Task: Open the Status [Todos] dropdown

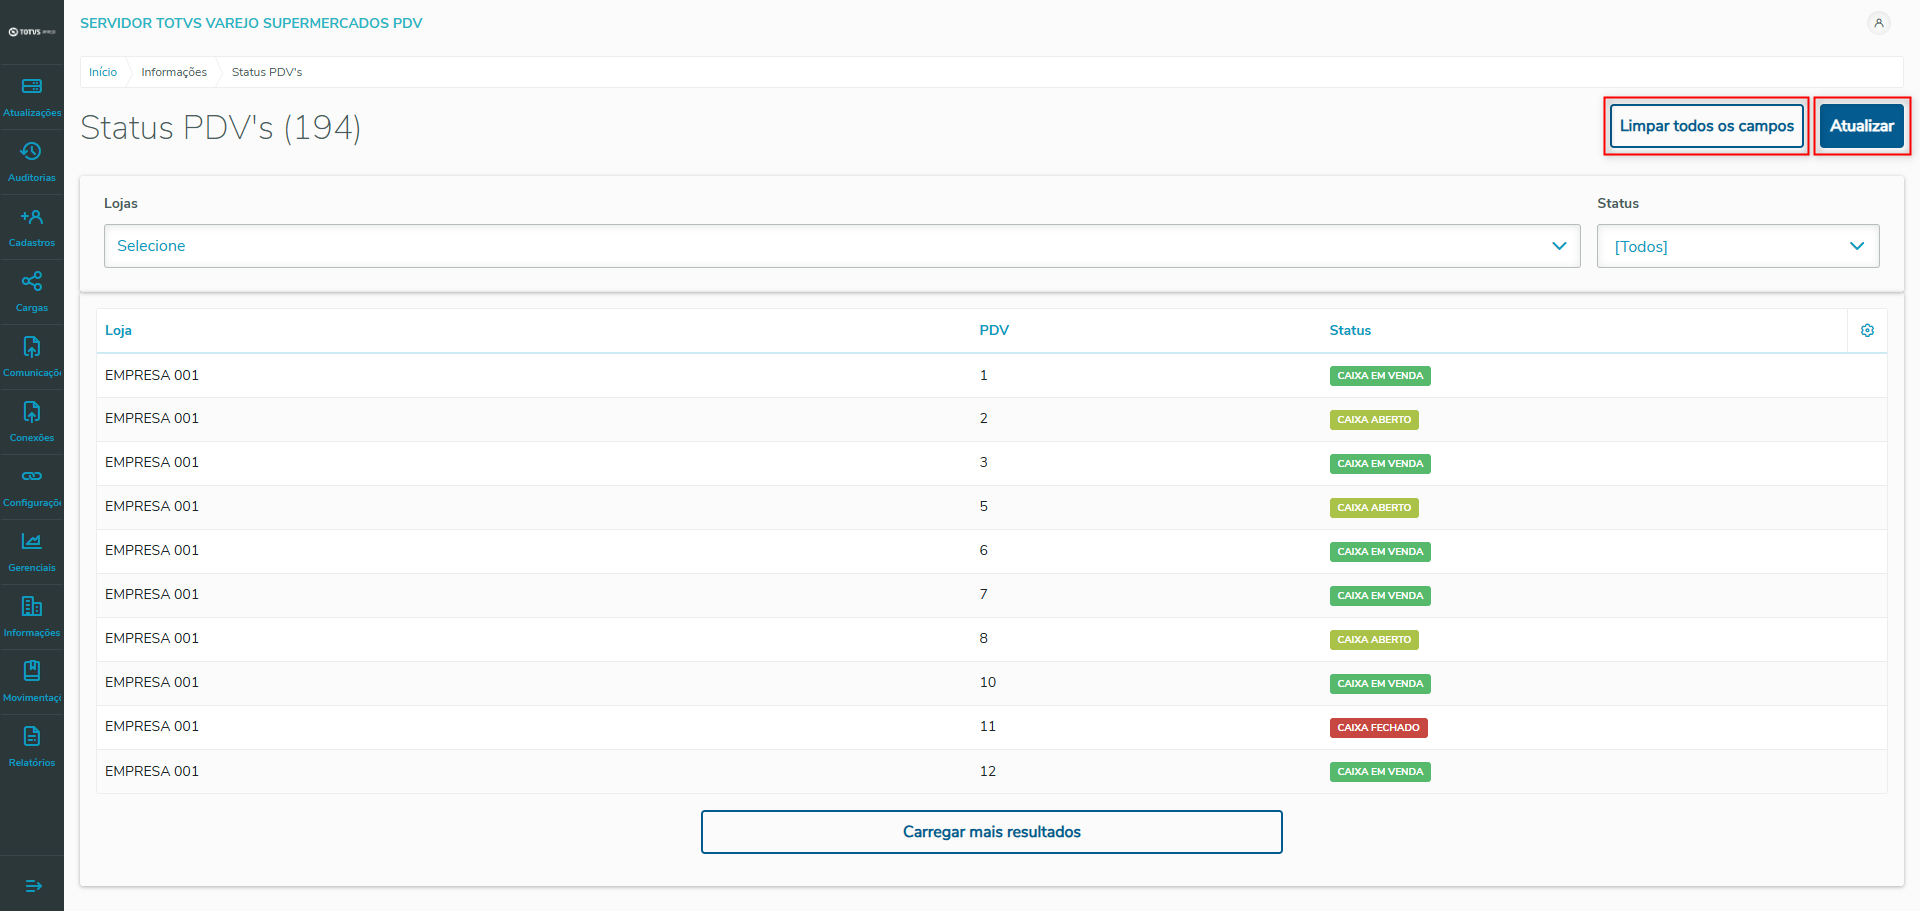Action: point(1737,246)
